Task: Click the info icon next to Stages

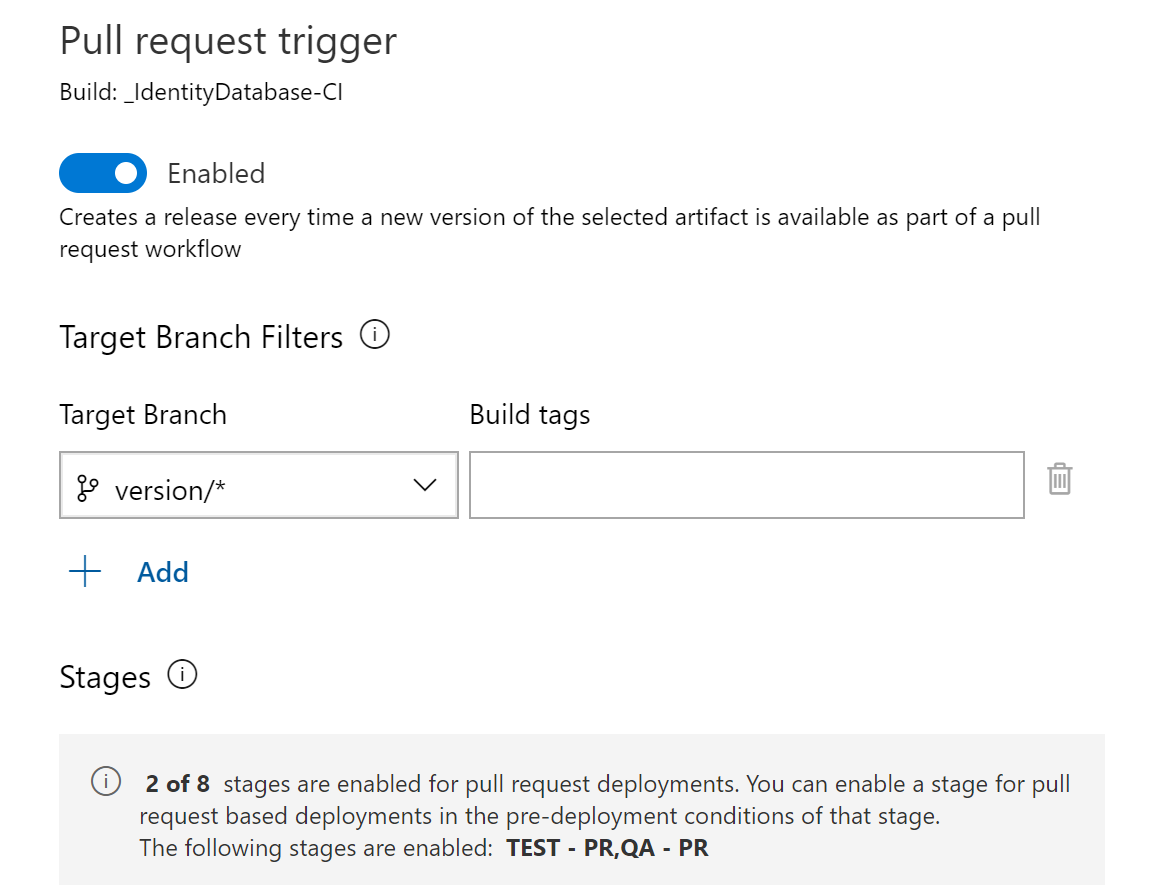Action: tap(183, 675)
